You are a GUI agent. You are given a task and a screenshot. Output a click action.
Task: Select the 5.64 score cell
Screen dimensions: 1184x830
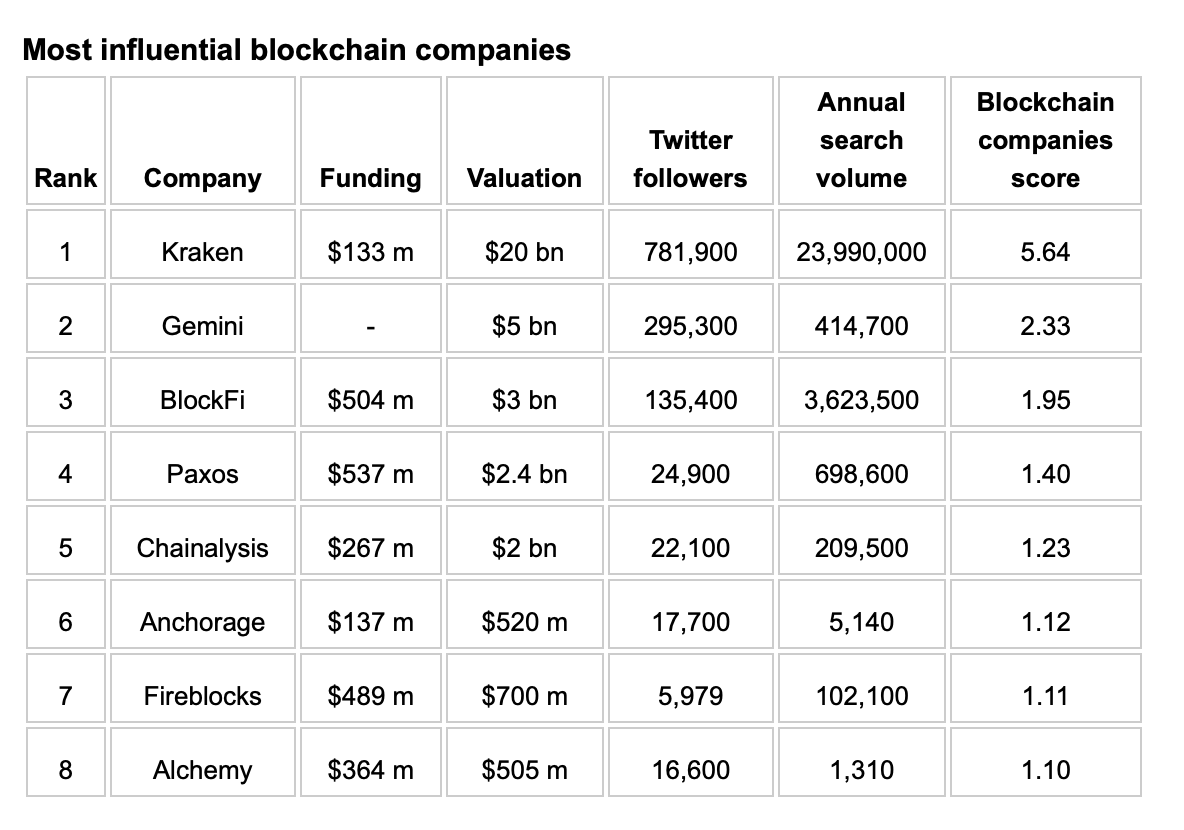1045,251
